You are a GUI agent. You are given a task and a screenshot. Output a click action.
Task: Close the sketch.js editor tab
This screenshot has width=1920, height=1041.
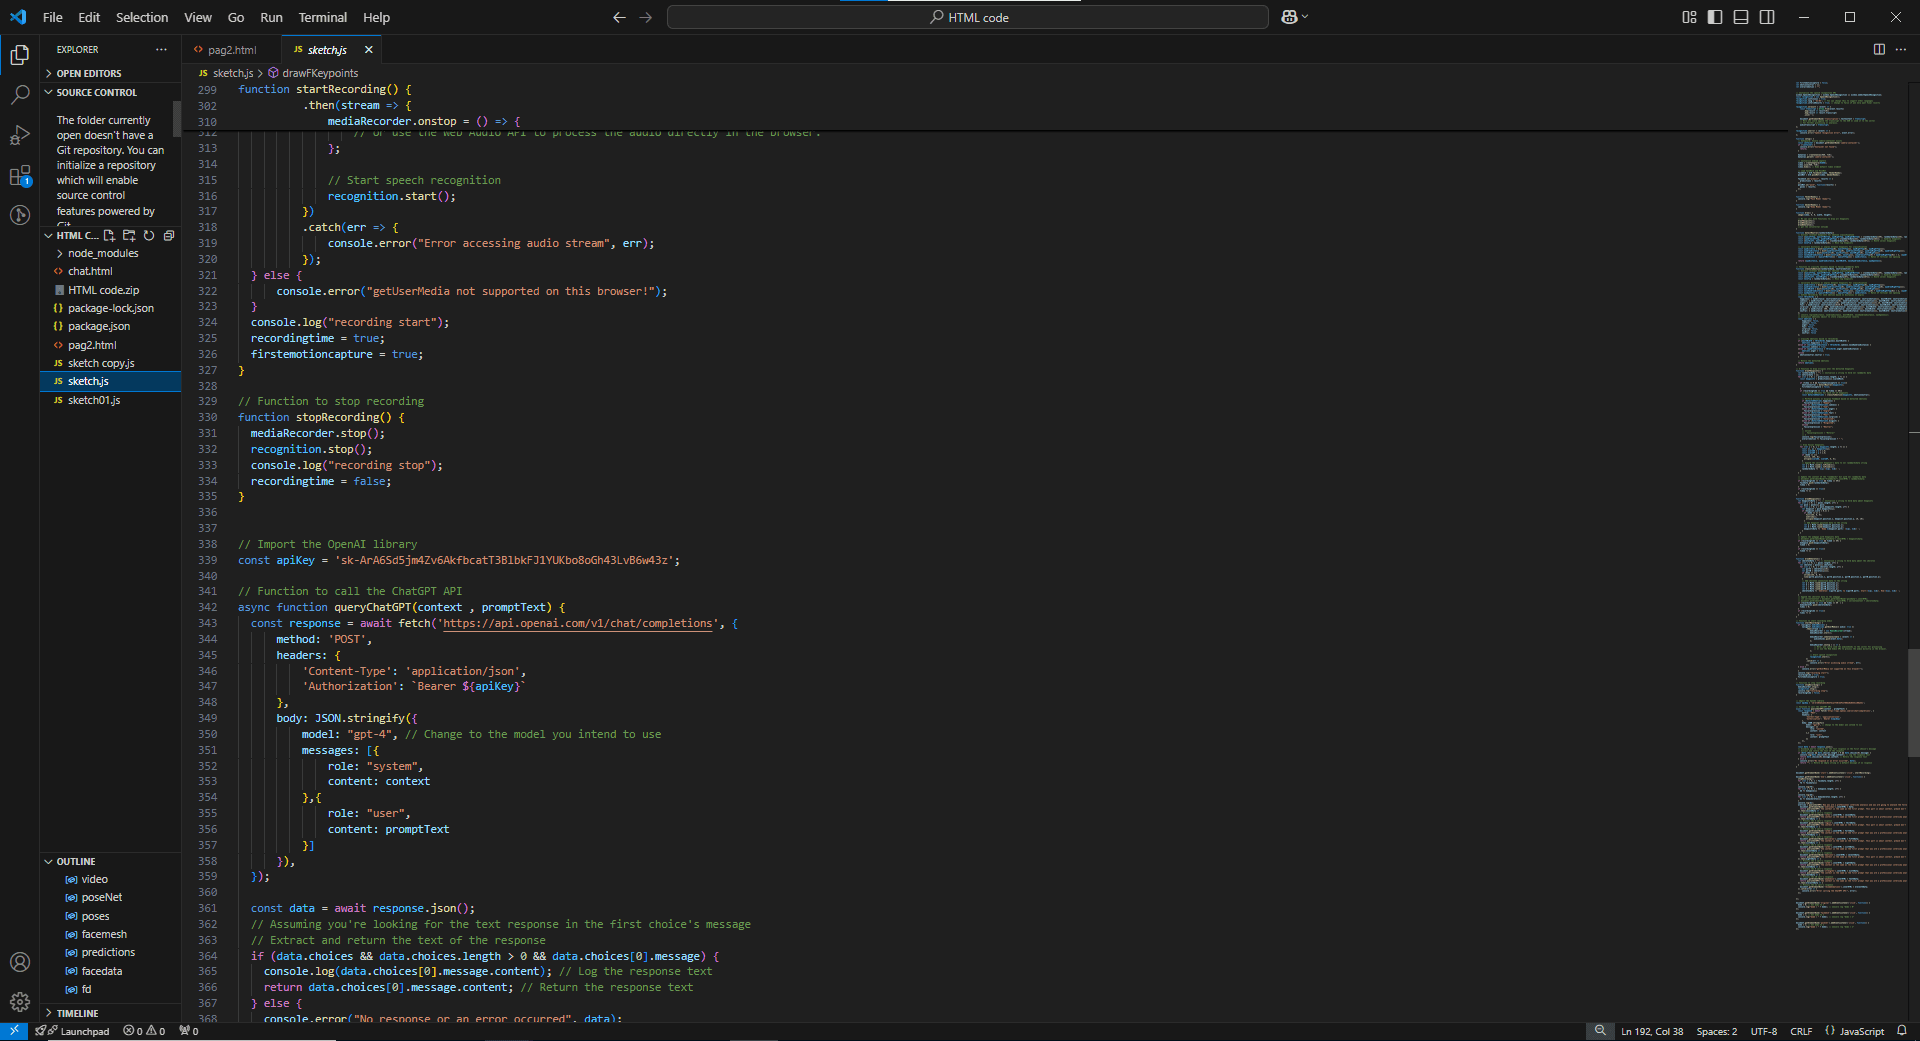(368, 49)
